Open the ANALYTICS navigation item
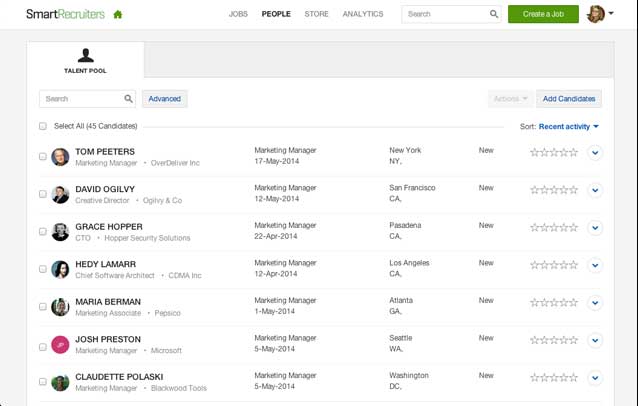Screen dimensions: 638x406 coord(363,14)
